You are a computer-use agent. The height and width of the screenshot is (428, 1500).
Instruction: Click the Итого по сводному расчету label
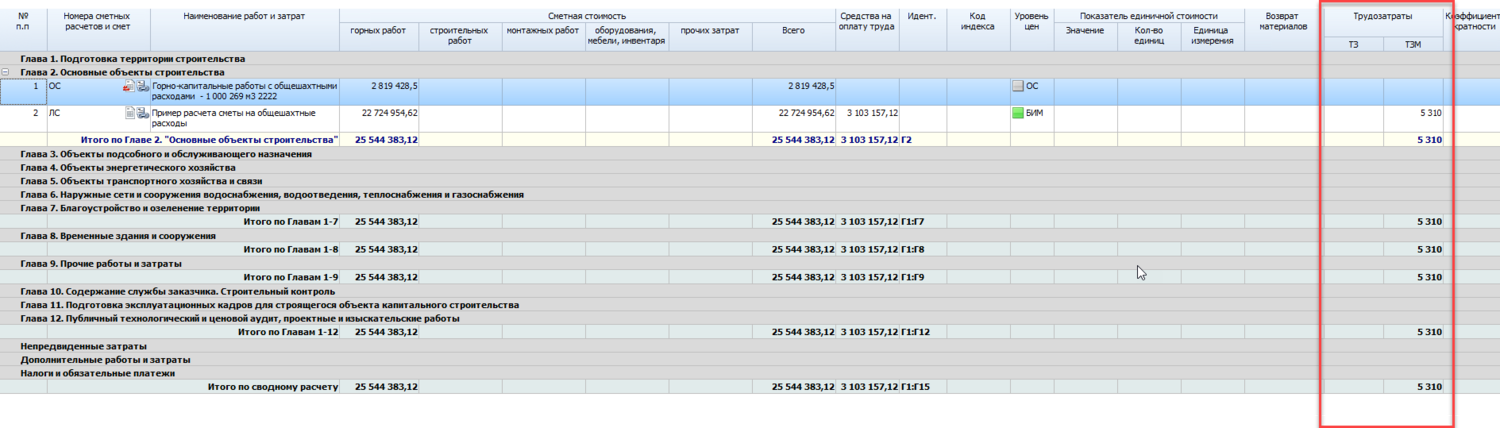[x=272, y=386]
